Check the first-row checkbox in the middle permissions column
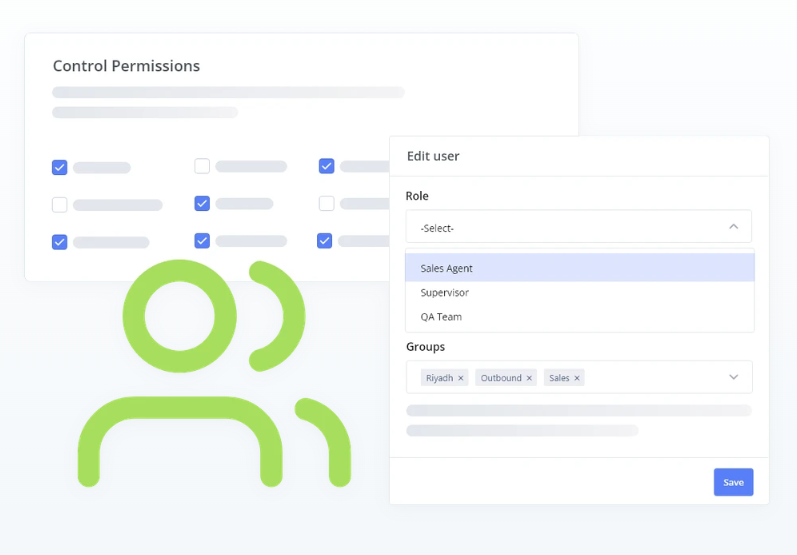 [202, 166]
